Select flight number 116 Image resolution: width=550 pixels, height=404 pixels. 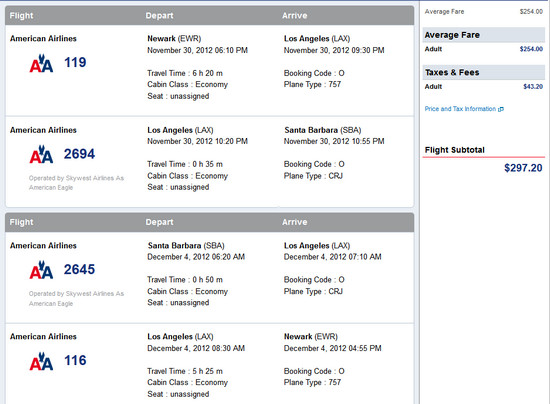click(x=75, y=360)
